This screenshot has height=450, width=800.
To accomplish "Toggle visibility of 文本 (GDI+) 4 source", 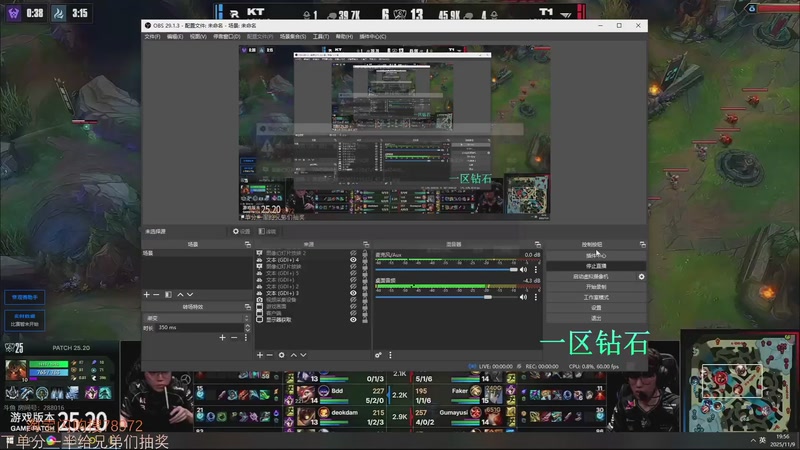I will click(353, 260).
